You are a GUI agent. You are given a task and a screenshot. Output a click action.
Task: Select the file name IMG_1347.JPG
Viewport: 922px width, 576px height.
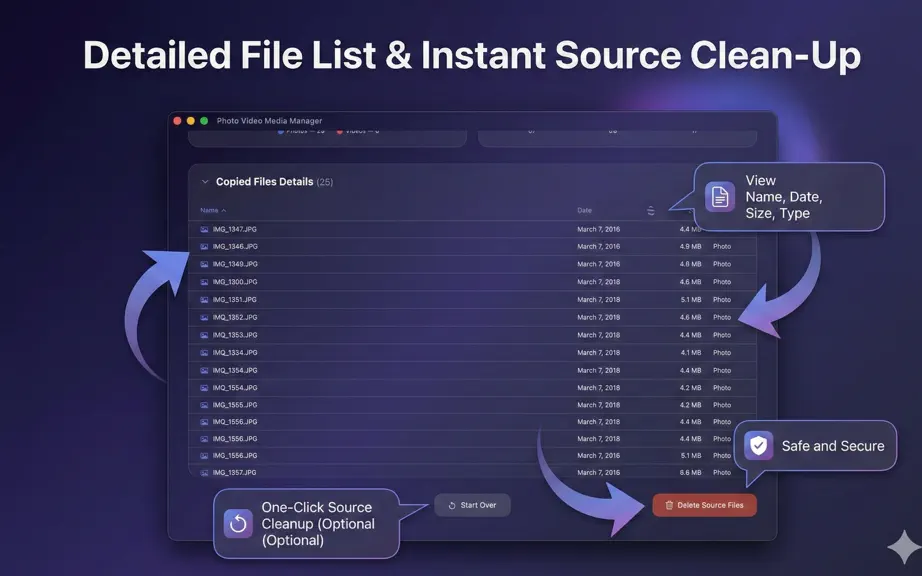click(235, 230)
